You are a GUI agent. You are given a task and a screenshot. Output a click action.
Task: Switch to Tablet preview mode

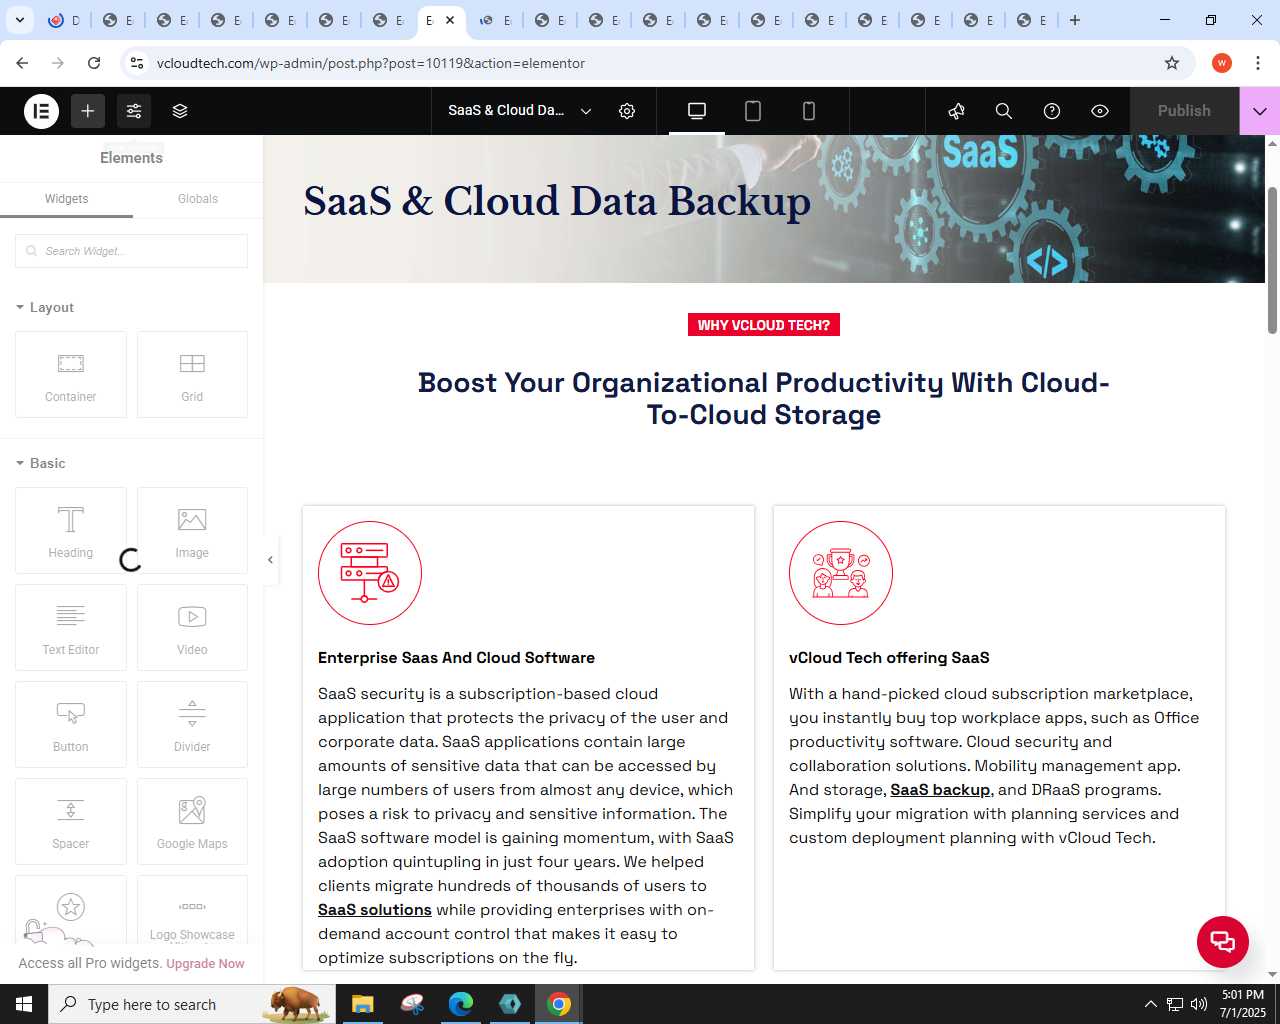pyautogui.click(x=753, y=111)
